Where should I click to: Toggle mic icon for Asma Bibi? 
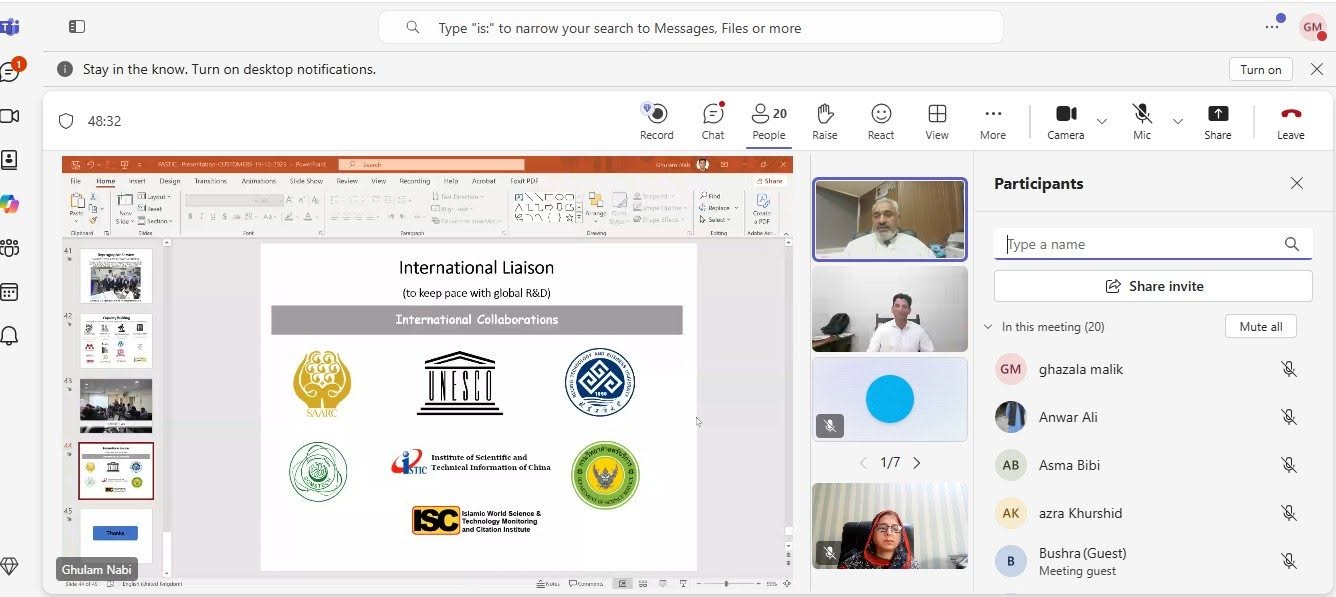coord(1289,465)
